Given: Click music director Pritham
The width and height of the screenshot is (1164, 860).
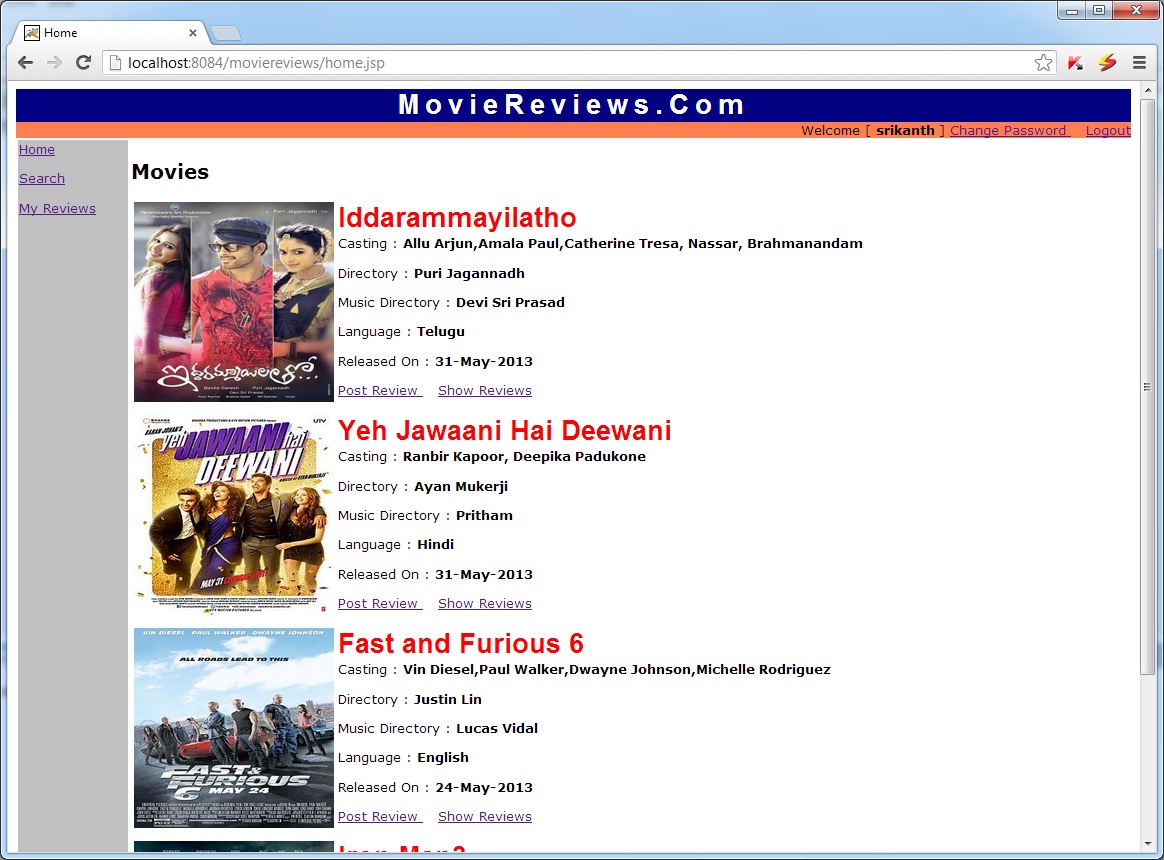Looking at the screenshot, I should pos(484,515).
